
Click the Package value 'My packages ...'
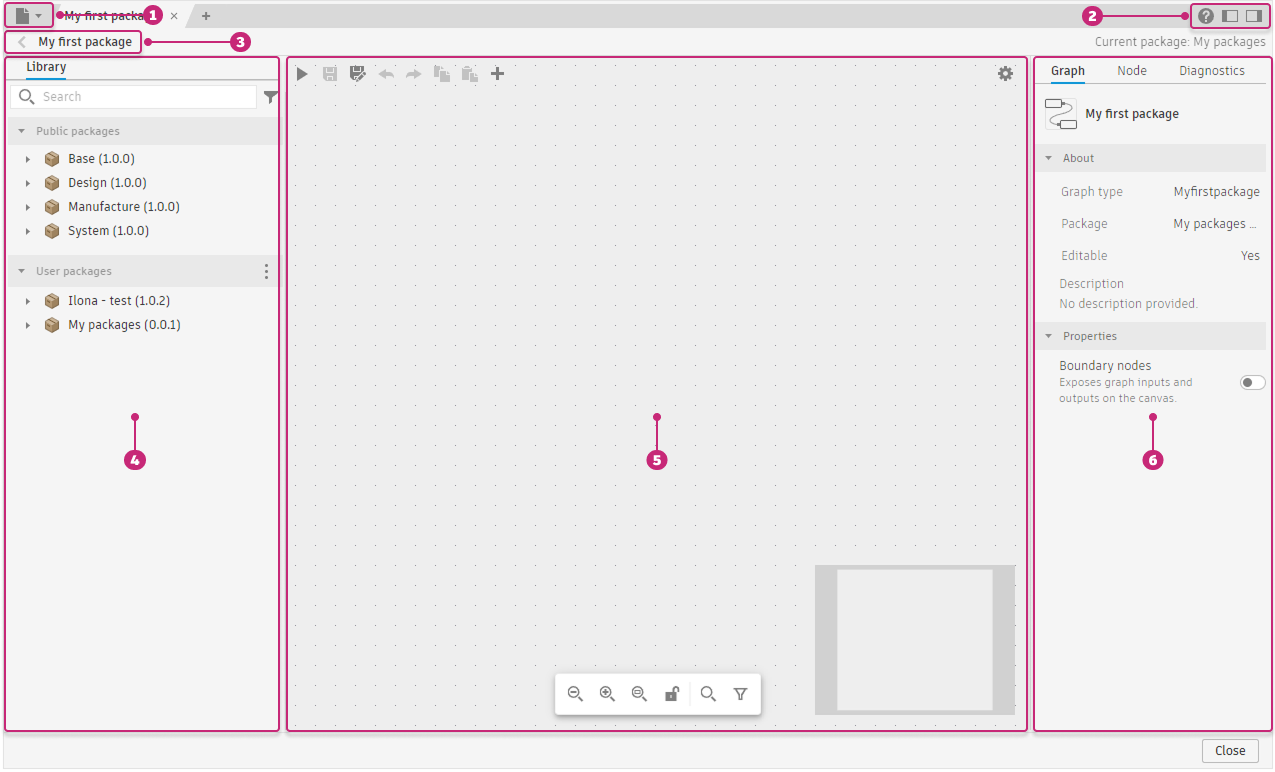click(x=1215, y=224)
